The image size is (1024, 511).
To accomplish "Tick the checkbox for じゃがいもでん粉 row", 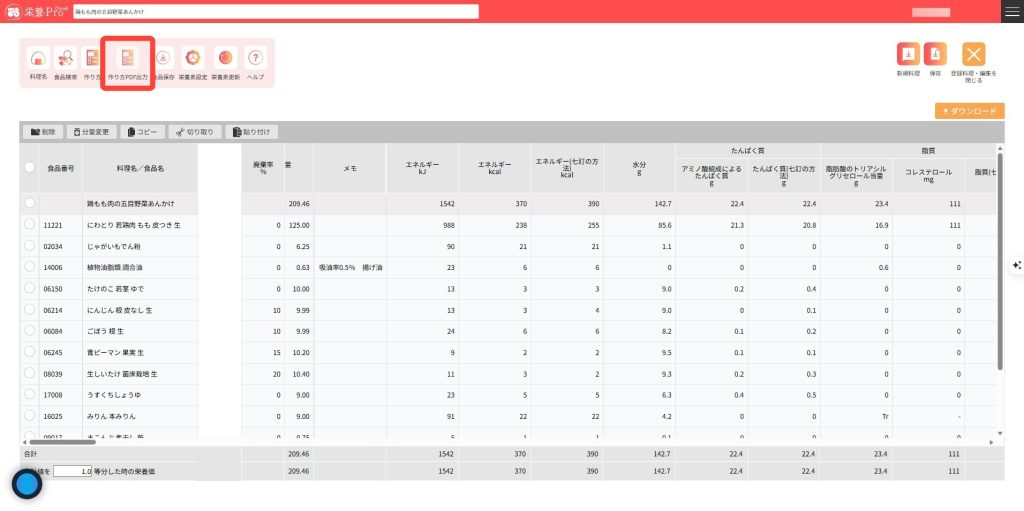I will pyautogui.click(x=30, y=246).
